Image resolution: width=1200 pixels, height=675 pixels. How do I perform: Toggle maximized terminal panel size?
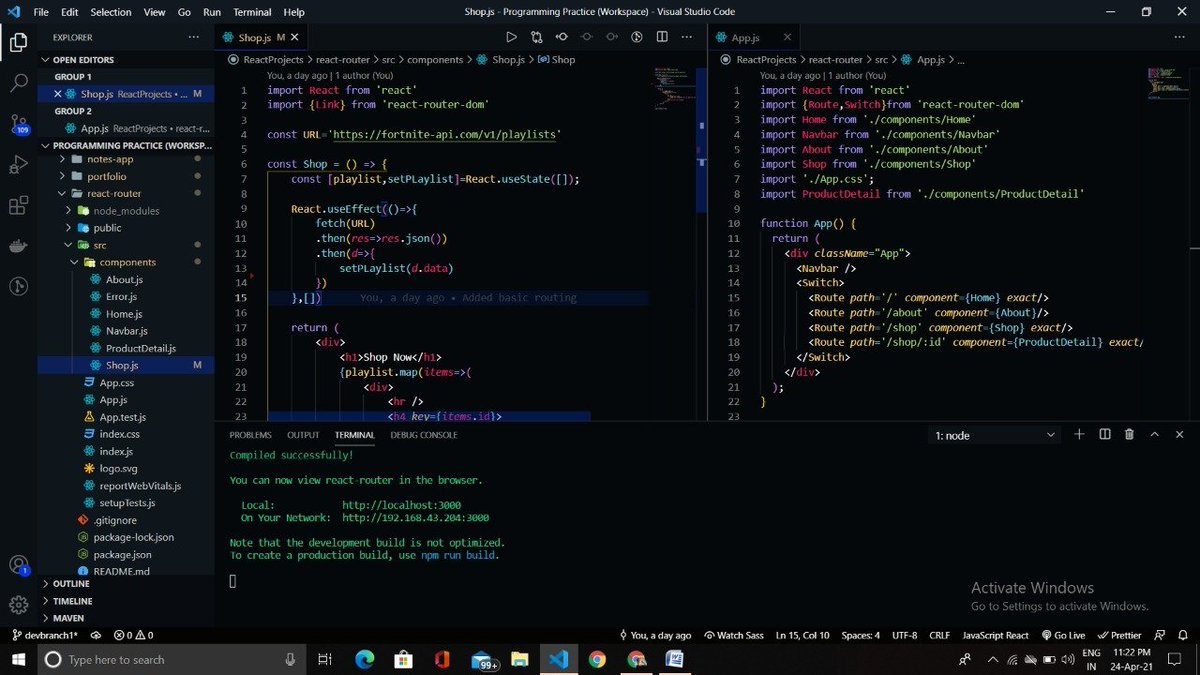click(1155, 435)
